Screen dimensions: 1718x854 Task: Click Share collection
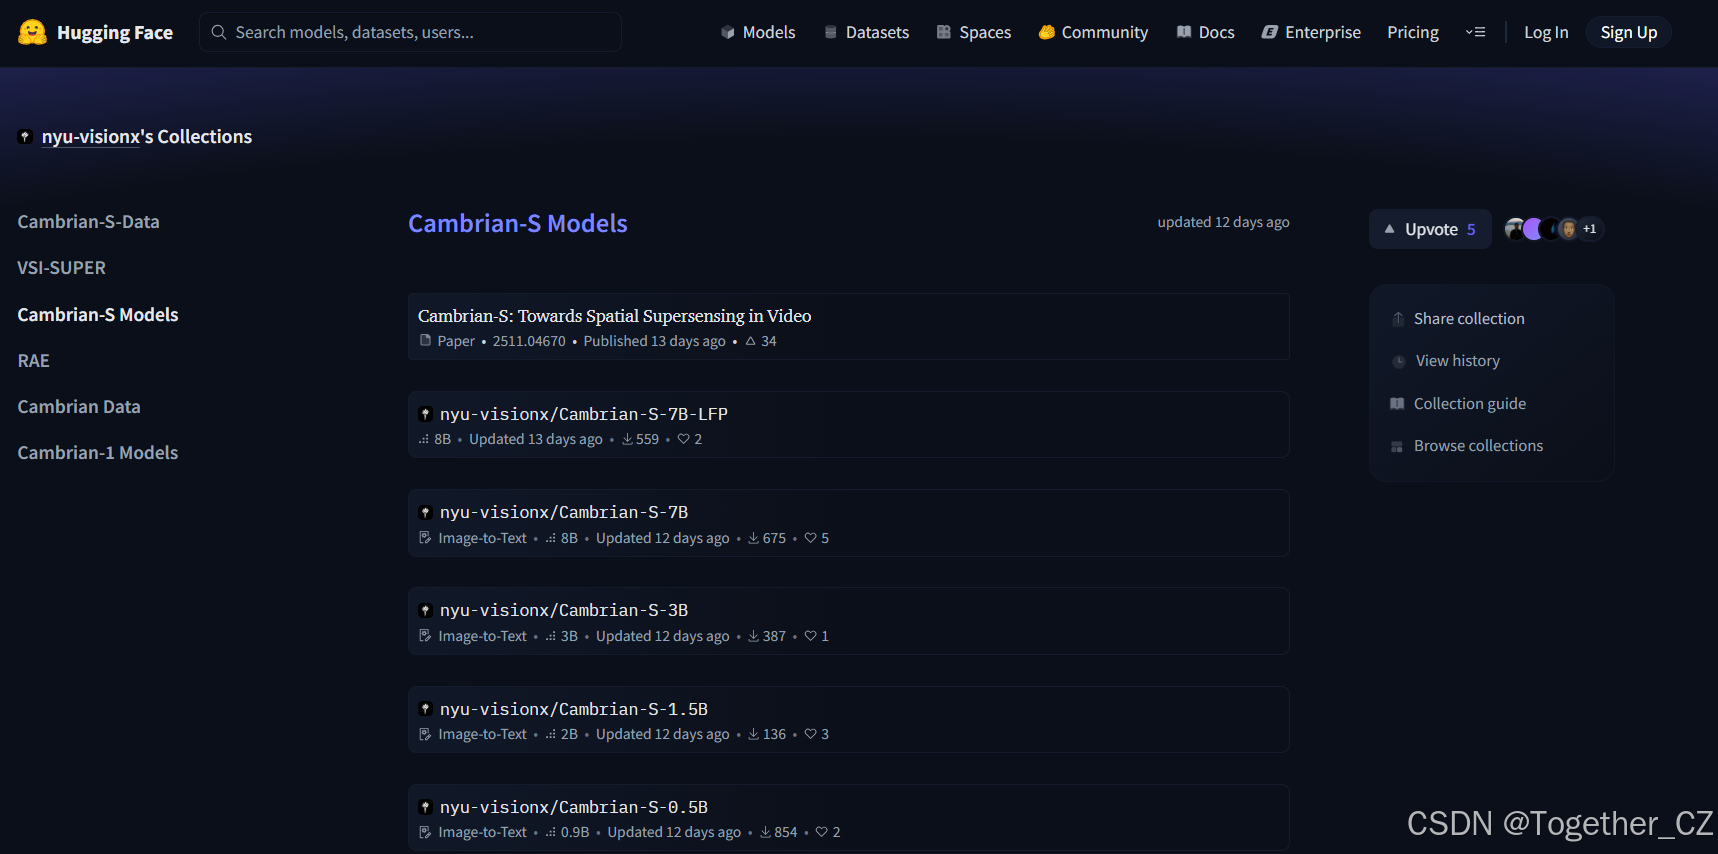point(1469,319)
